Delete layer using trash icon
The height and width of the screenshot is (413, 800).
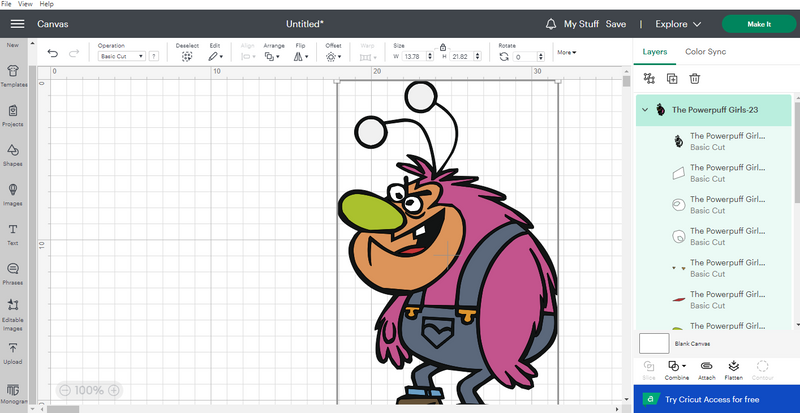click(694, 78)
